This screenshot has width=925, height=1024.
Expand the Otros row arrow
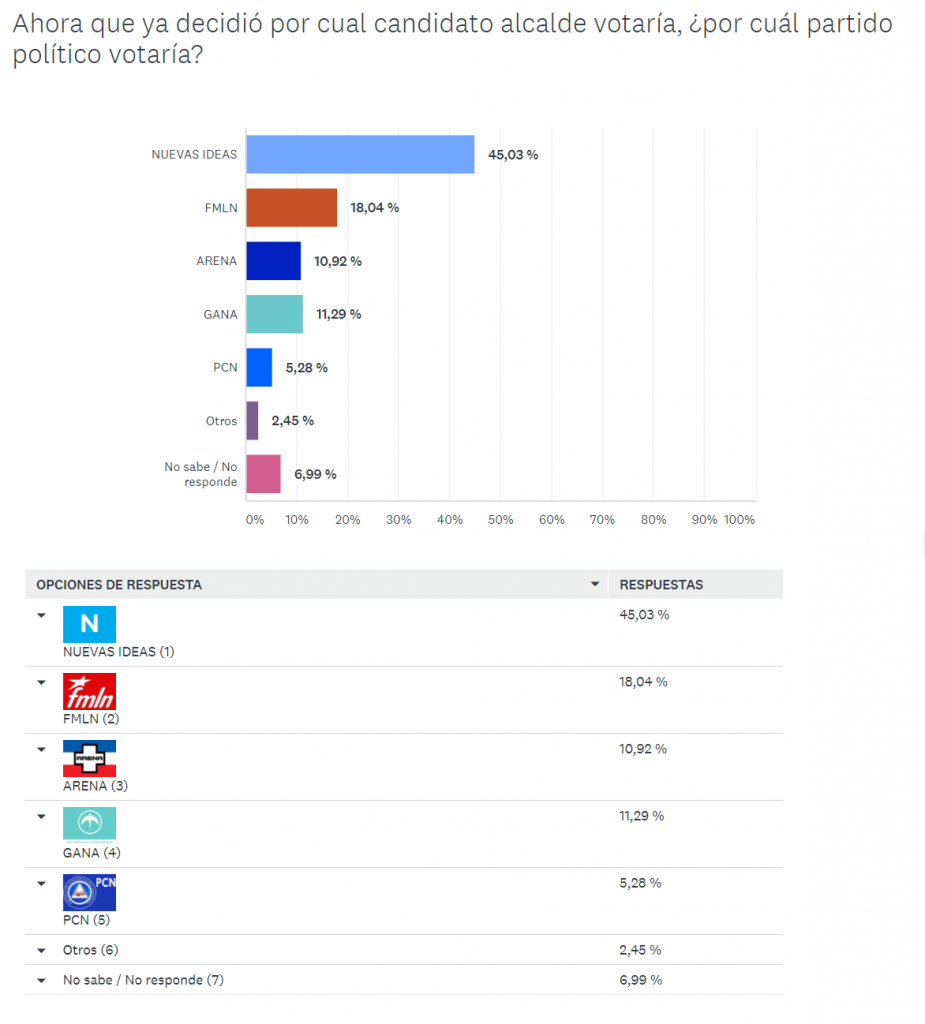tap(42, 951)
